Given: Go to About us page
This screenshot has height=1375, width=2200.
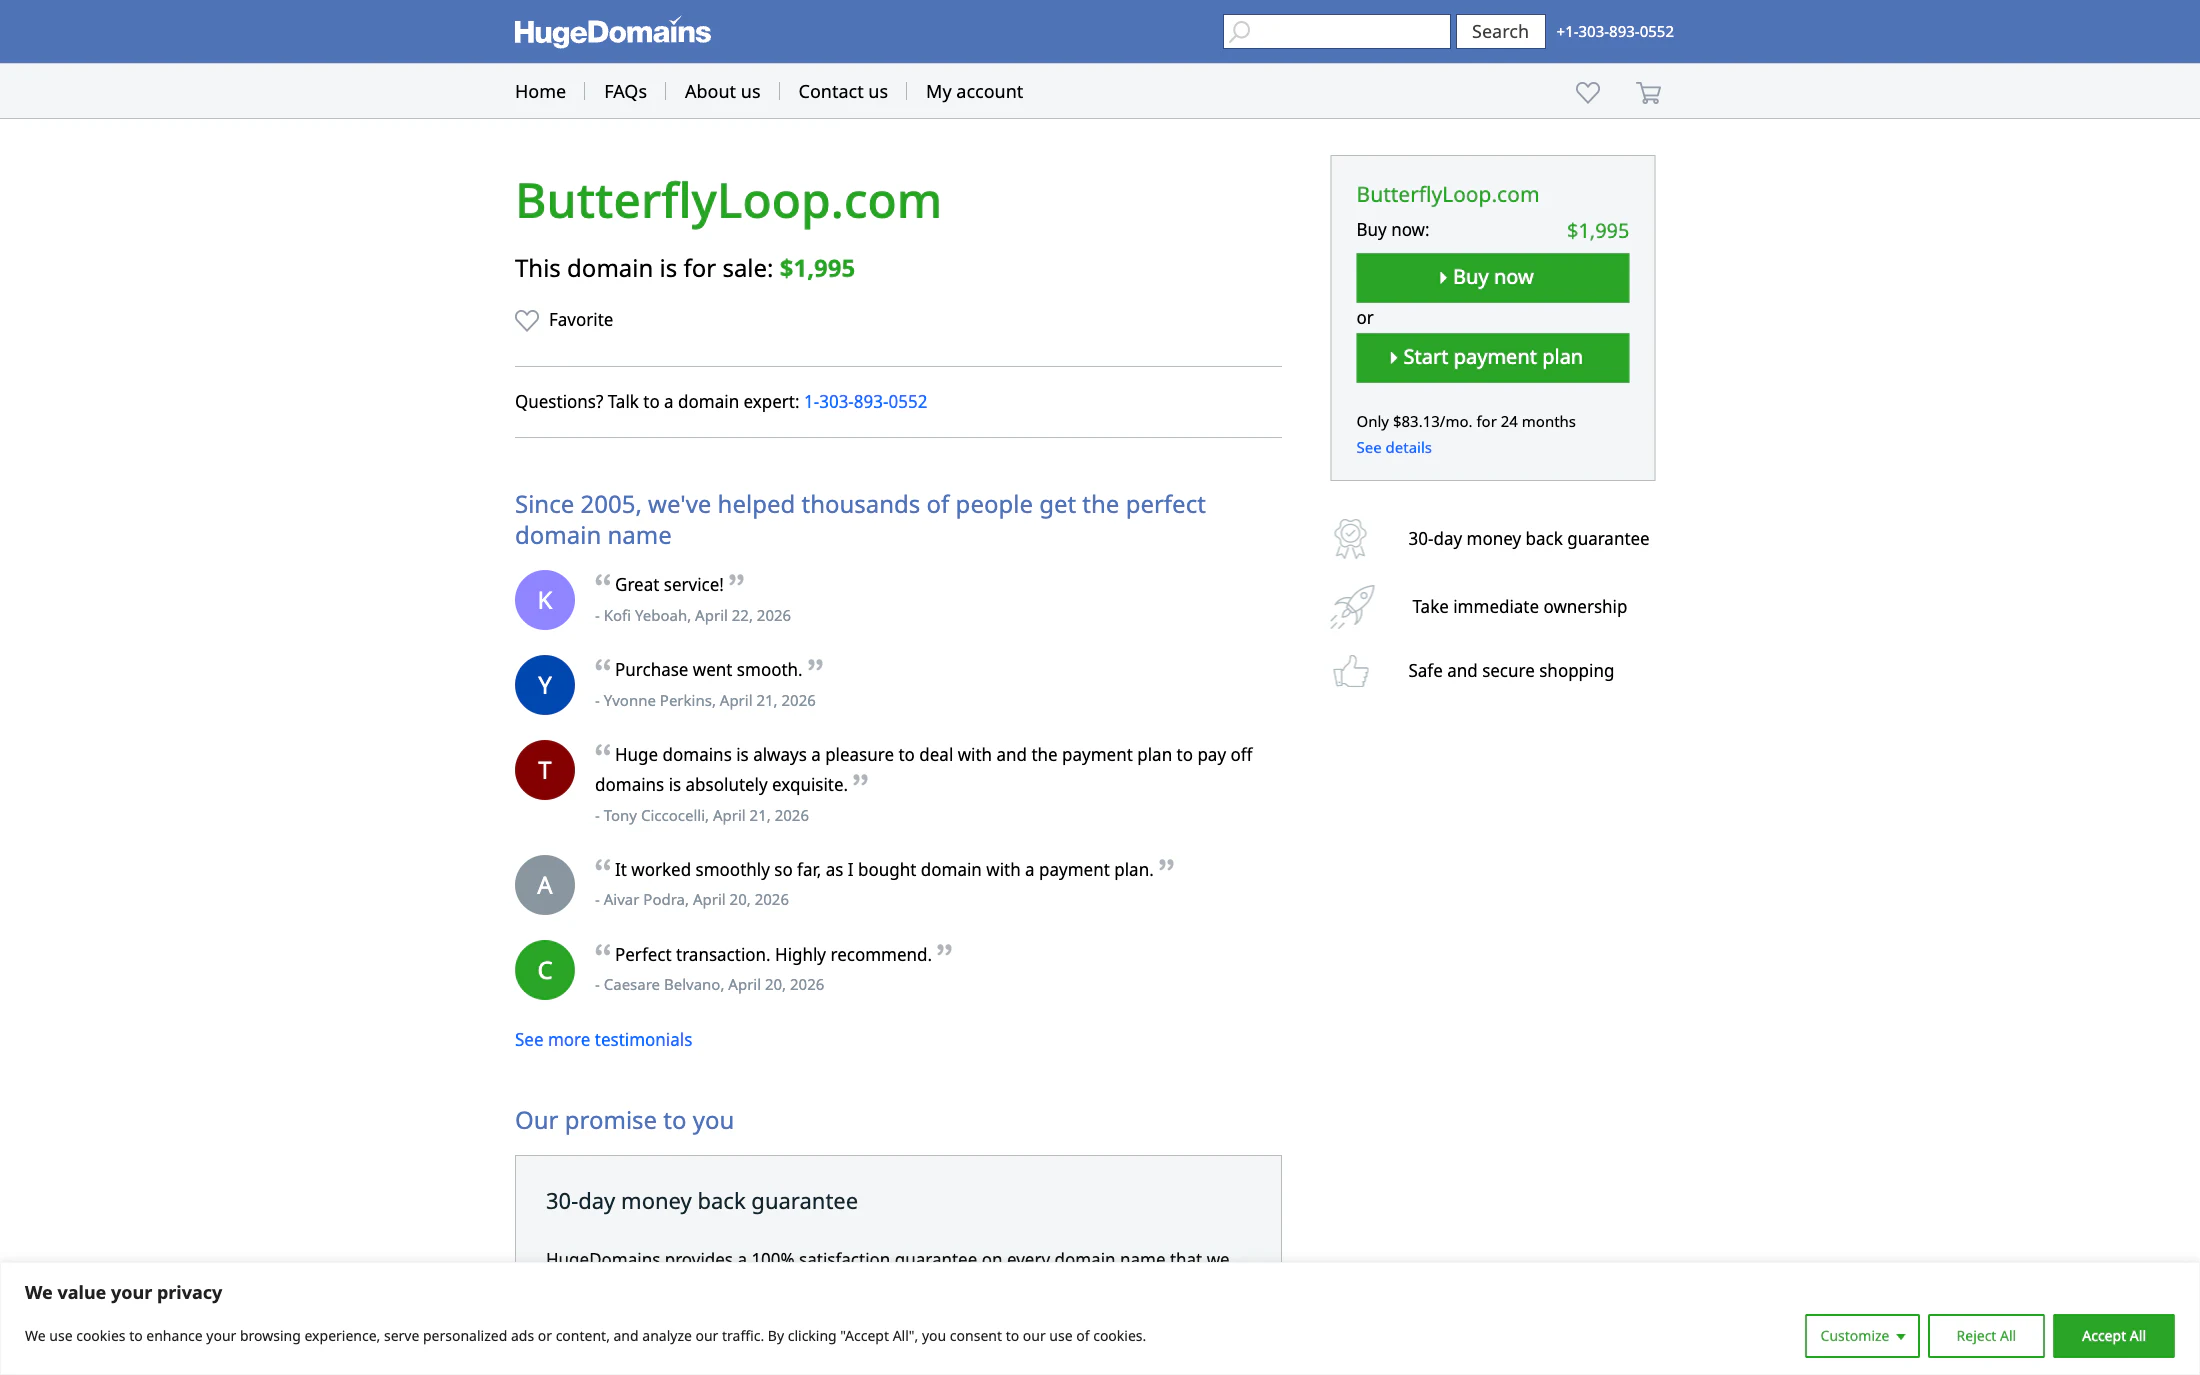Looking at the screenshot, I should [722, 92].
